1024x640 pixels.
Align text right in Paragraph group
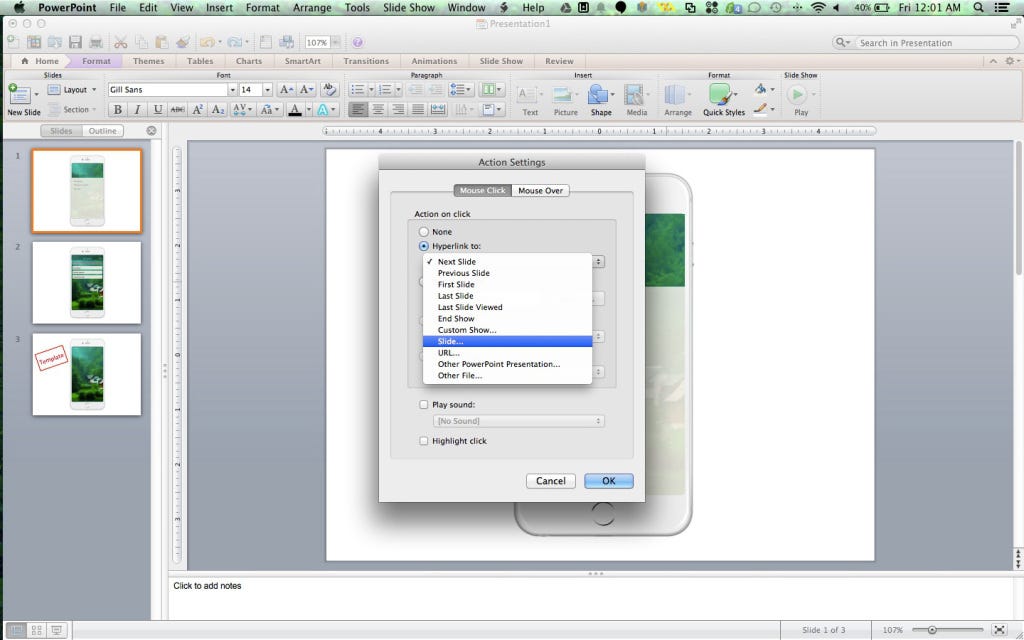pyautogui.click(x=398, y=110)
